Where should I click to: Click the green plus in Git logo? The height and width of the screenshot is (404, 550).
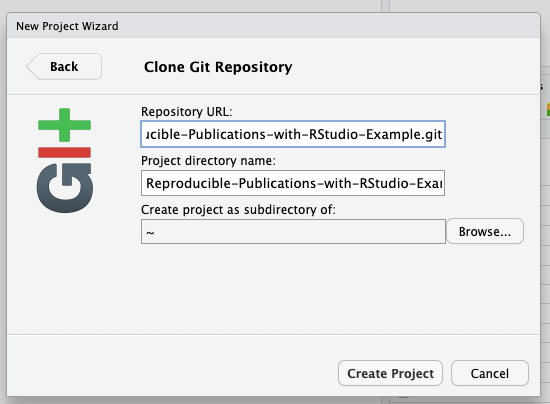pyautogui.click(x=65, y=125)
